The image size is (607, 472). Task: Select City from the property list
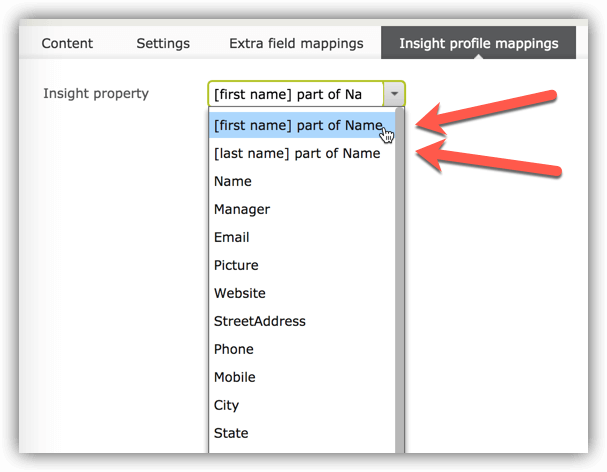(227, 405)
